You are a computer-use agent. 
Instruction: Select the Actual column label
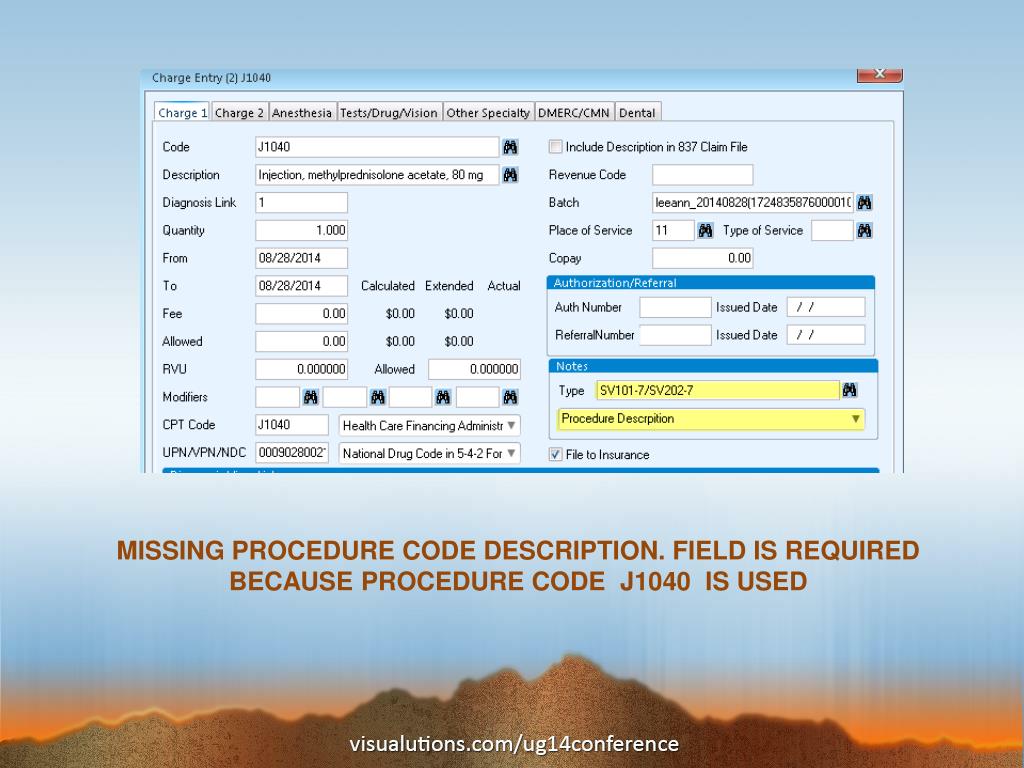[504, 286]
